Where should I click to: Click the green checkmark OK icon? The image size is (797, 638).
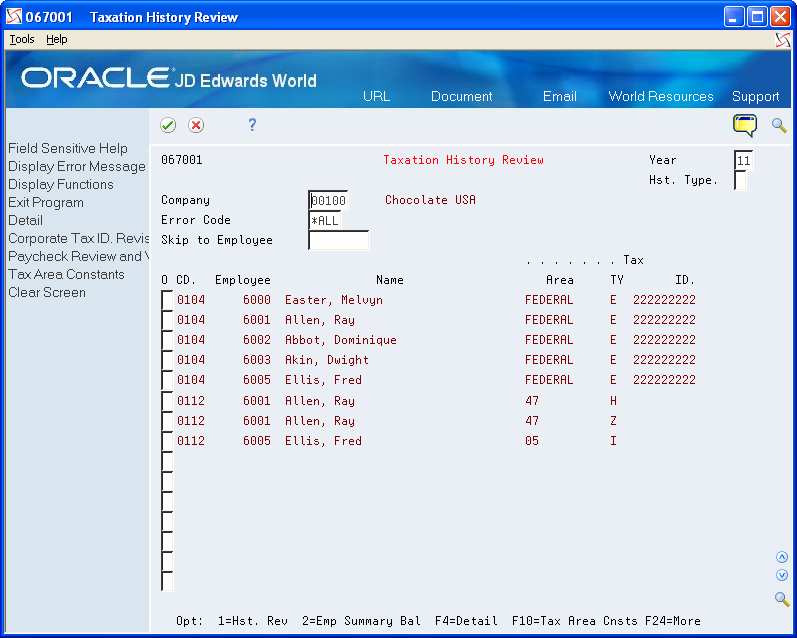click(x=168, y=125)
